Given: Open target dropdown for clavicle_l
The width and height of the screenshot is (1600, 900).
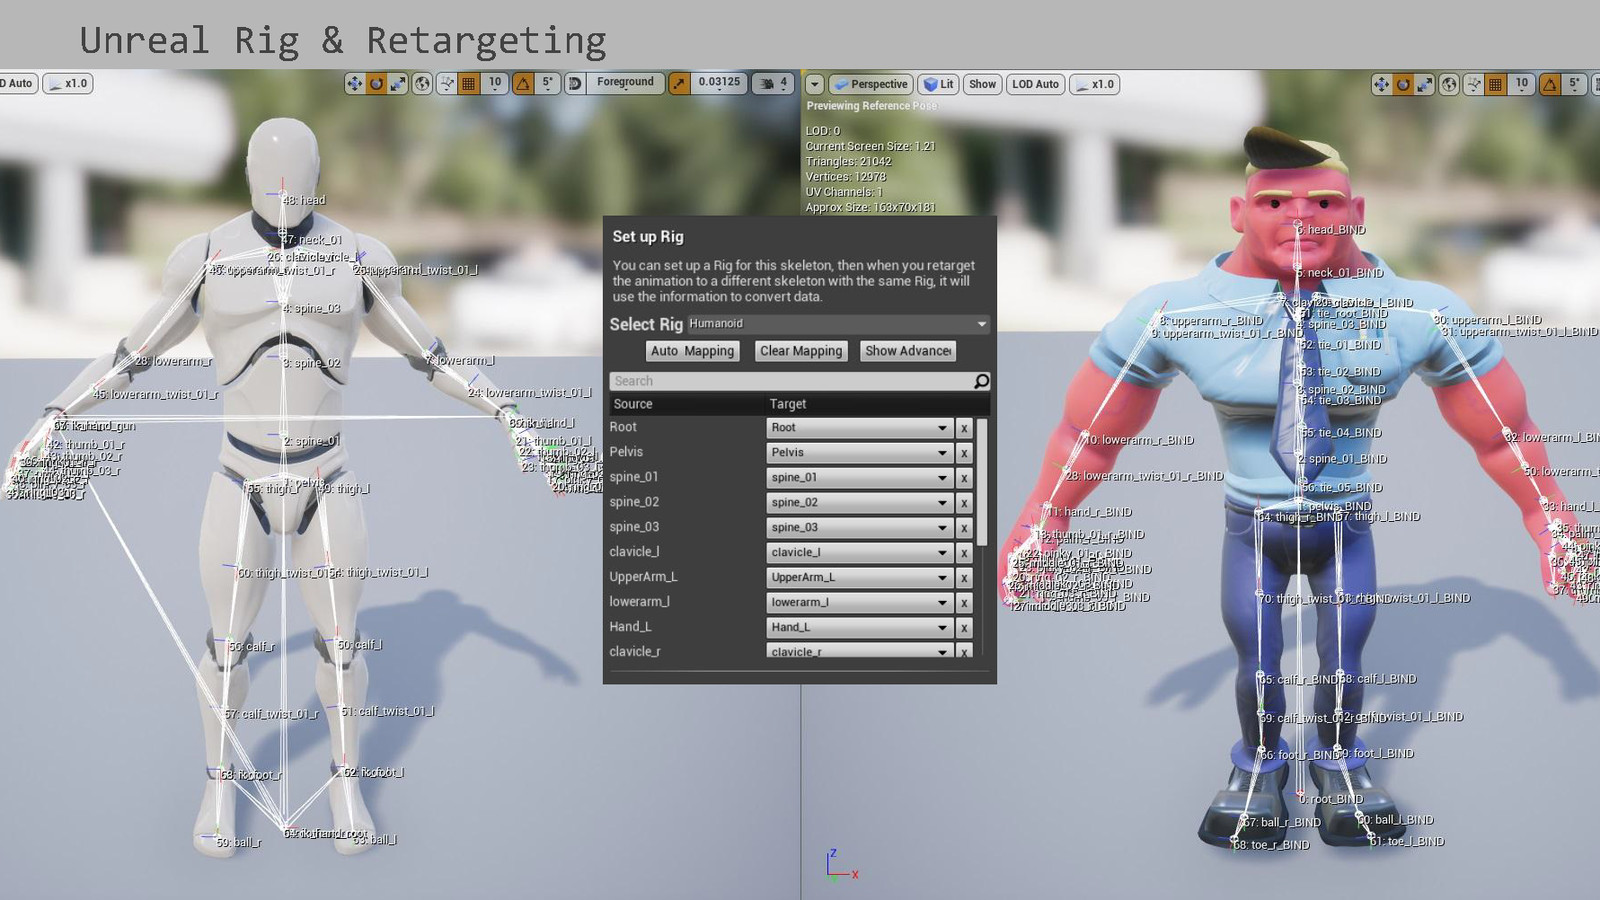Looking at the screenshot, I should tap(859, 553).
